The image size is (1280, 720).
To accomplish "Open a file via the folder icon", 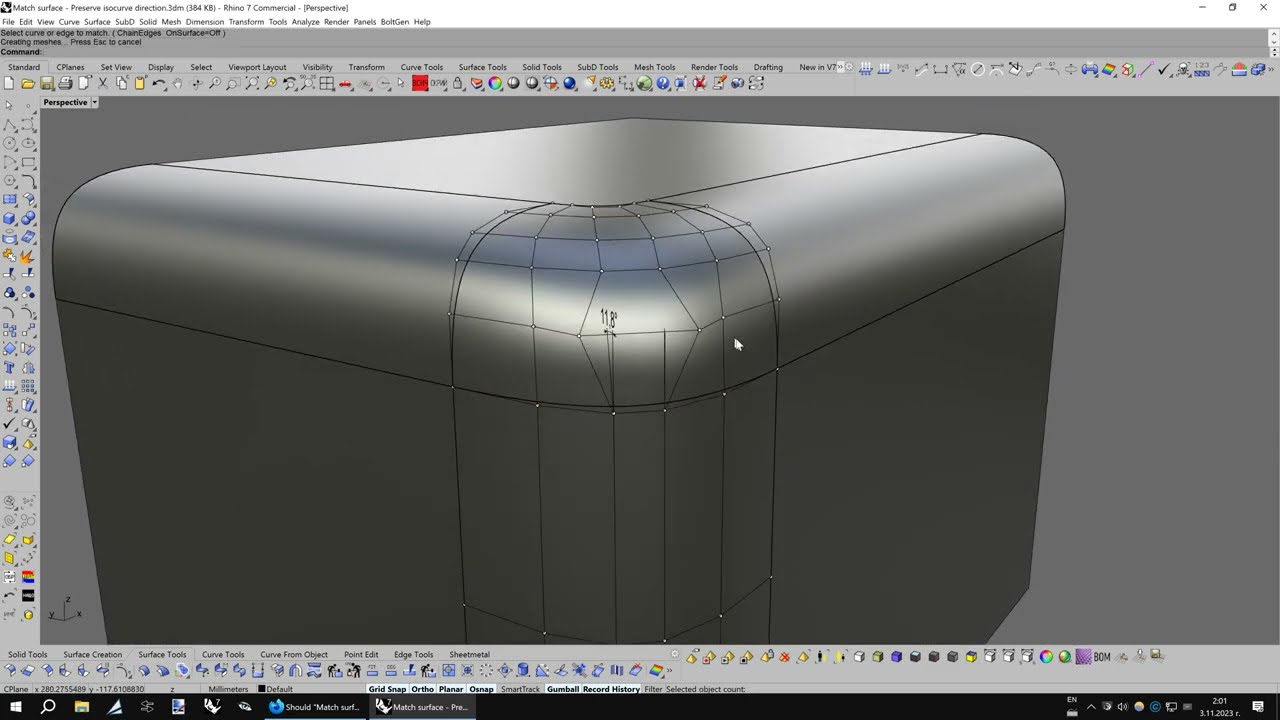I will coord(27,84).
